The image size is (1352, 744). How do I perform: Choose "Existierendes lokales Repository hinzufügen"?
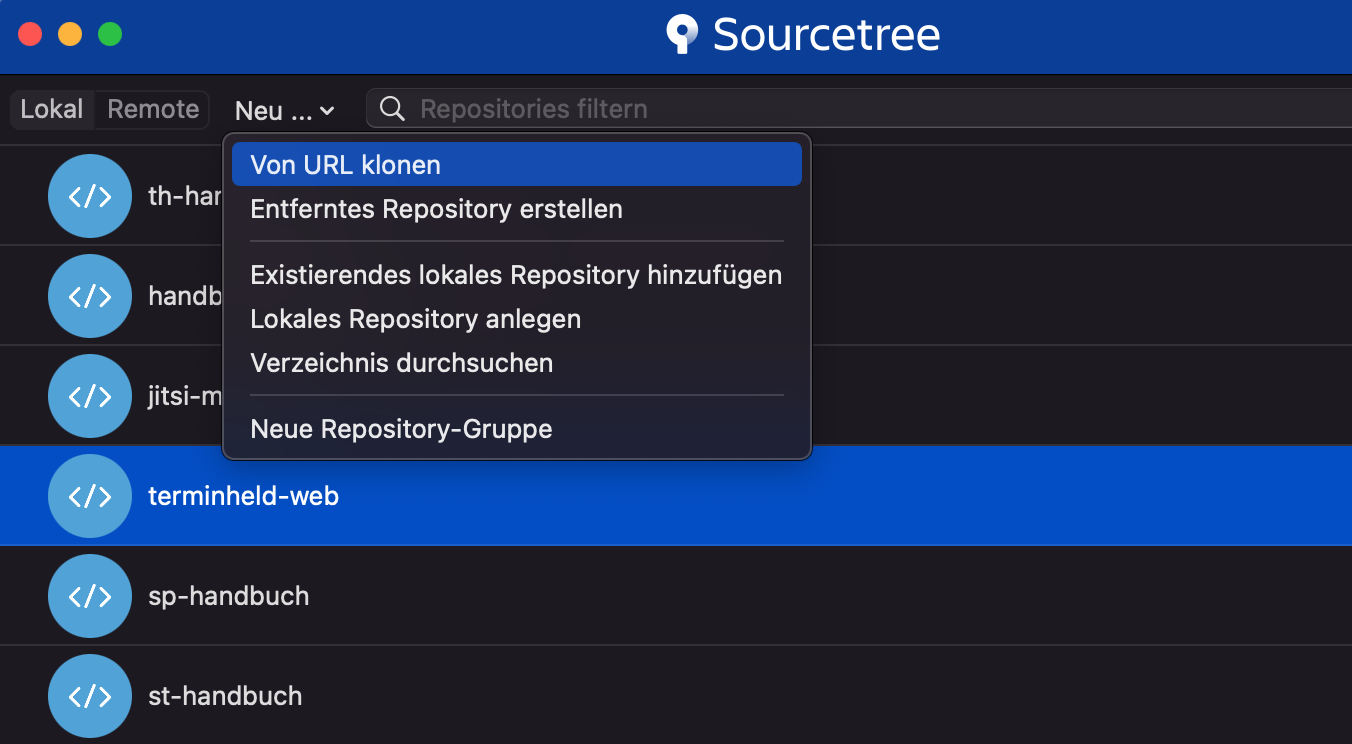coord(516,274)
